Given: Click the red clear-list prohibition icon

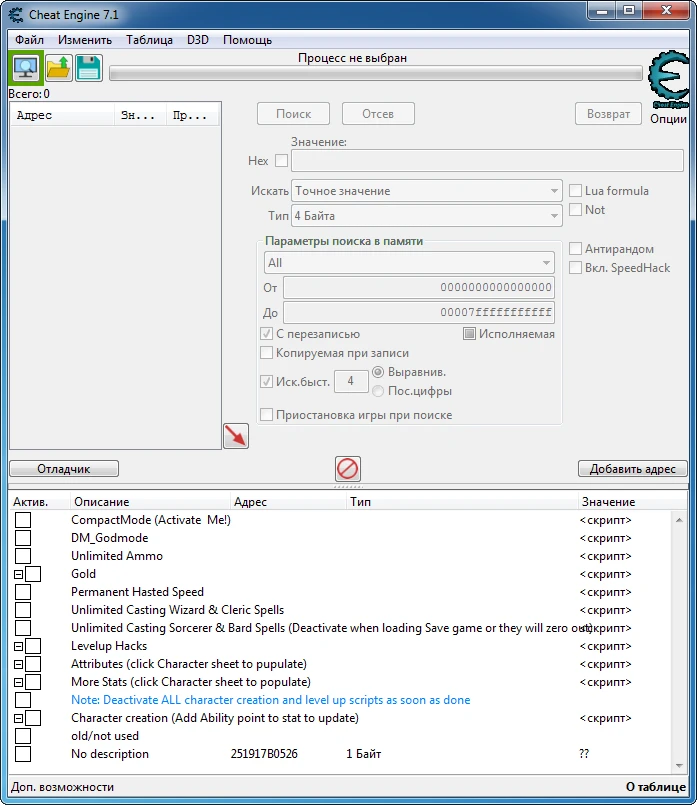Looking at the screenshot, I should (x=347, y=468).
